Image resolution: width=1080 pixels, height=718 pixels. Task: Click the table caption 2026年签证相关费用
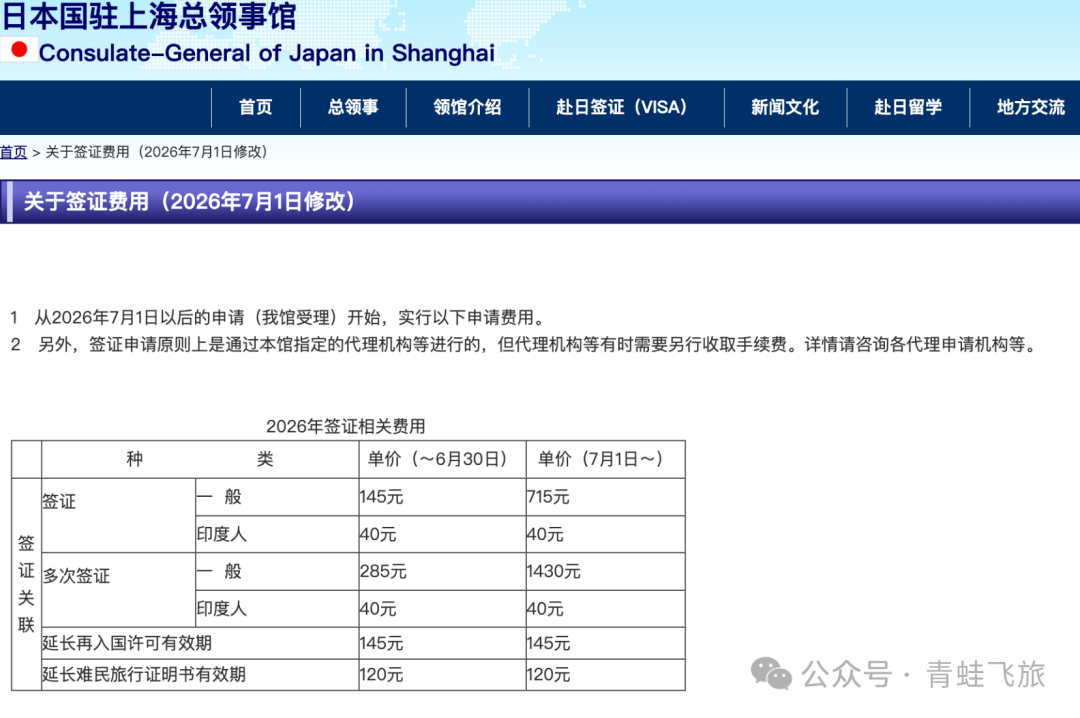346,427
